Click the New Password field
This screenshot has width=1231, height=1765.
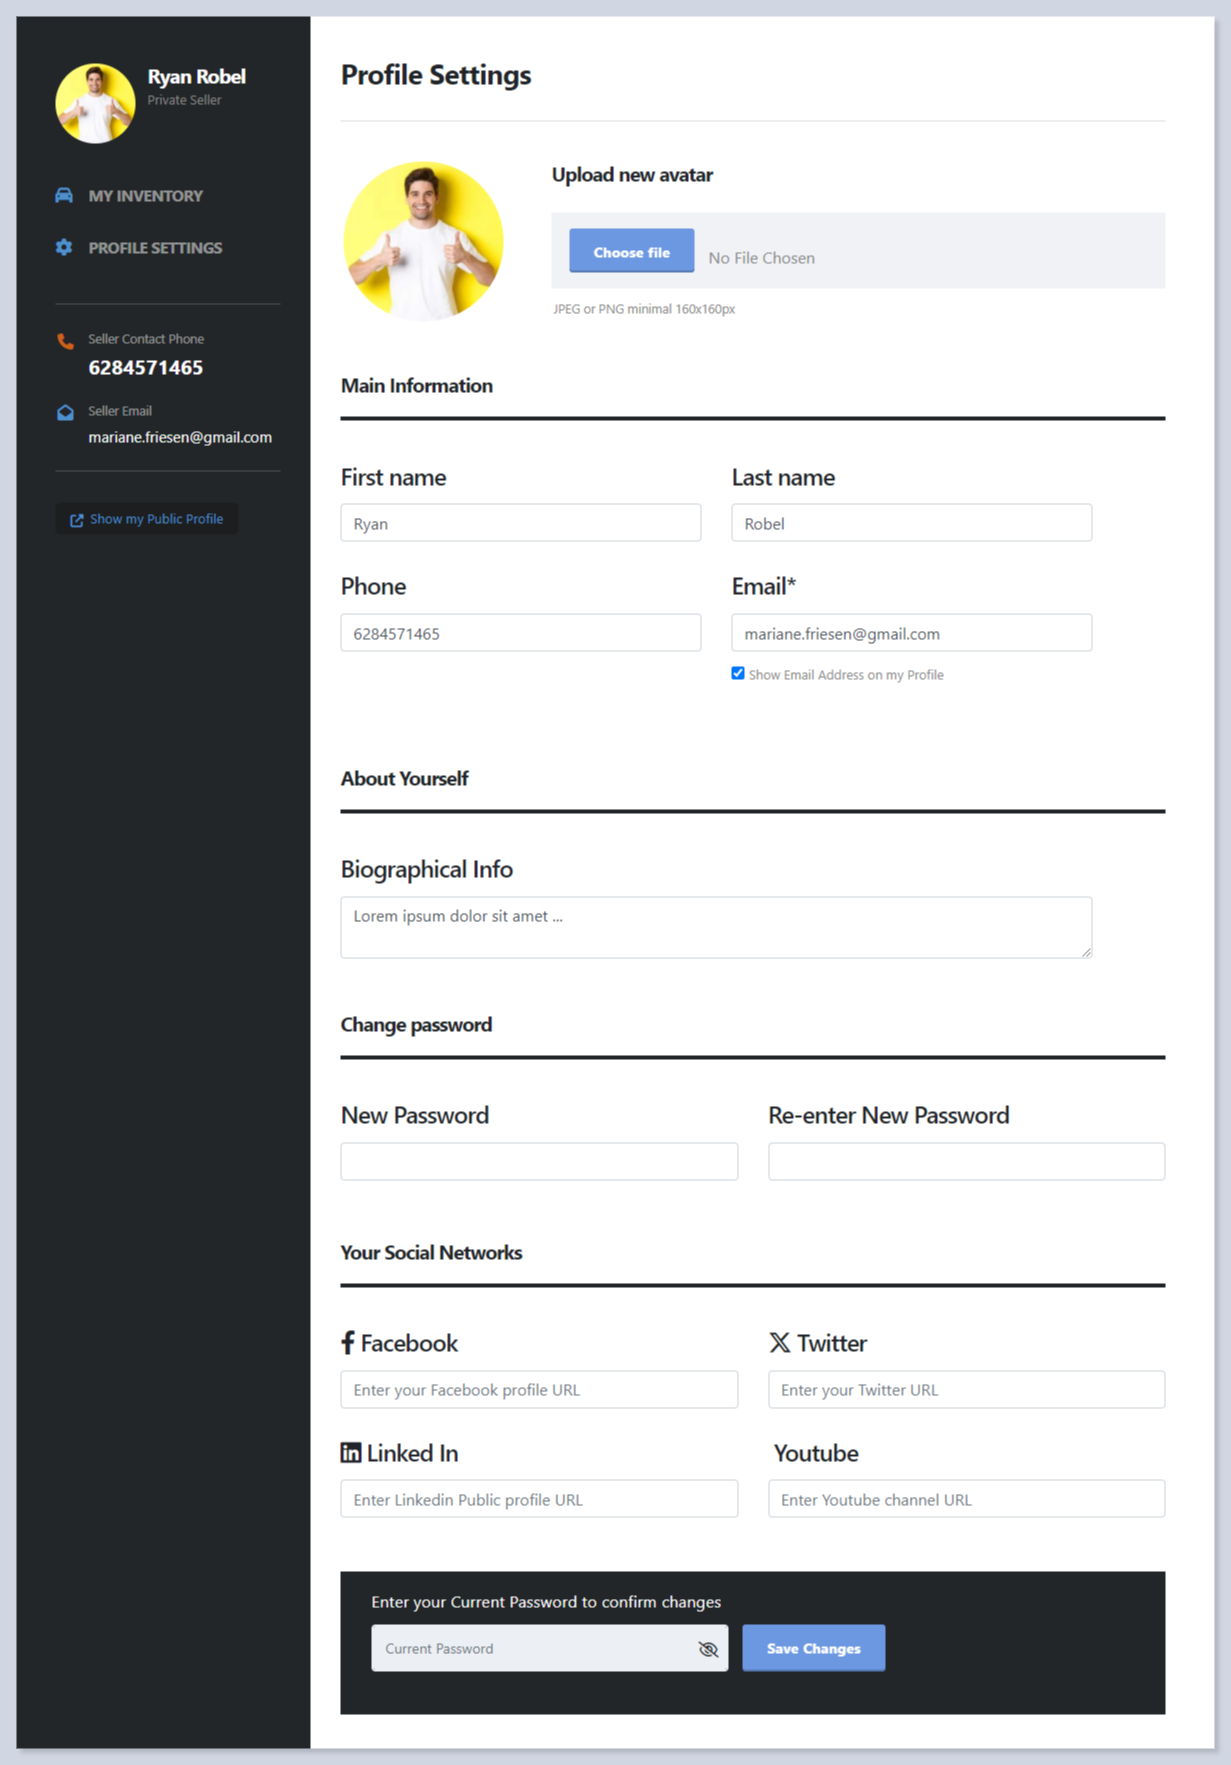pyautogui.click(x=539, y=1161)
